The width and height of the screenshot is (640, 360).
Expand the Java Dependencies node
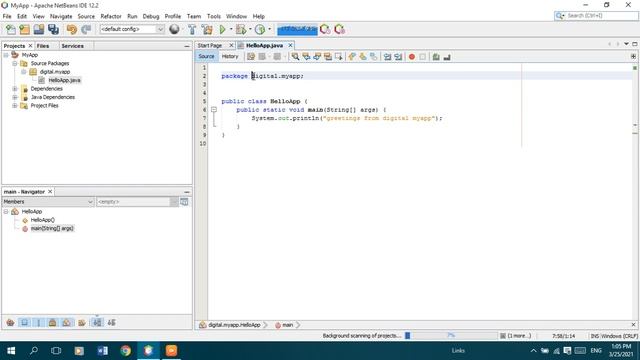[15, 97]
